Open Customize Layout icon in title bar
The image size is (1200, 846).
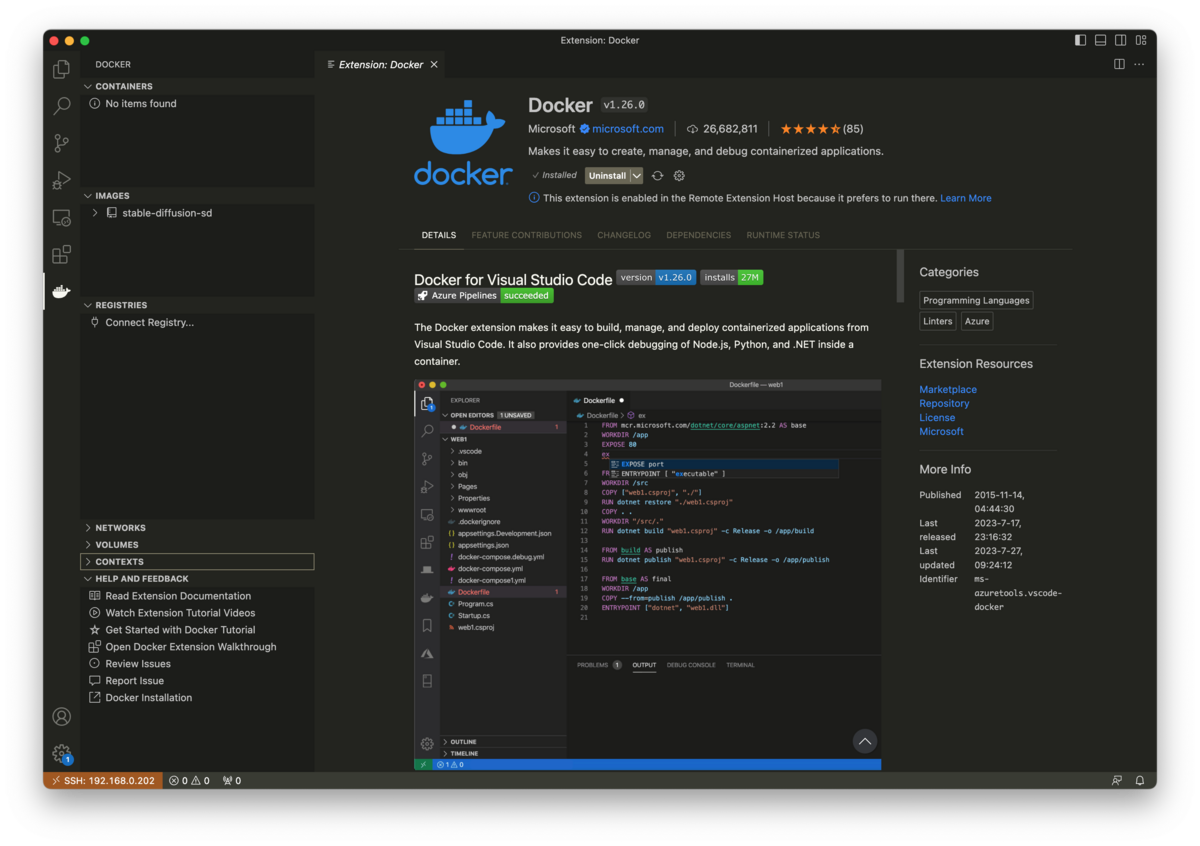pos(1141,40)
